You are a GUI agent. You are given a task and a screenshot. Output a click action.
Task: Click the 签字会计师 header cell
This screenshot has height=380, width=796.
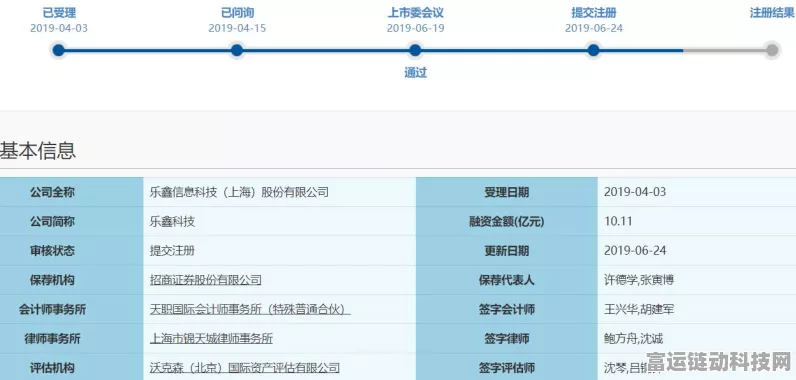point(507,309)
